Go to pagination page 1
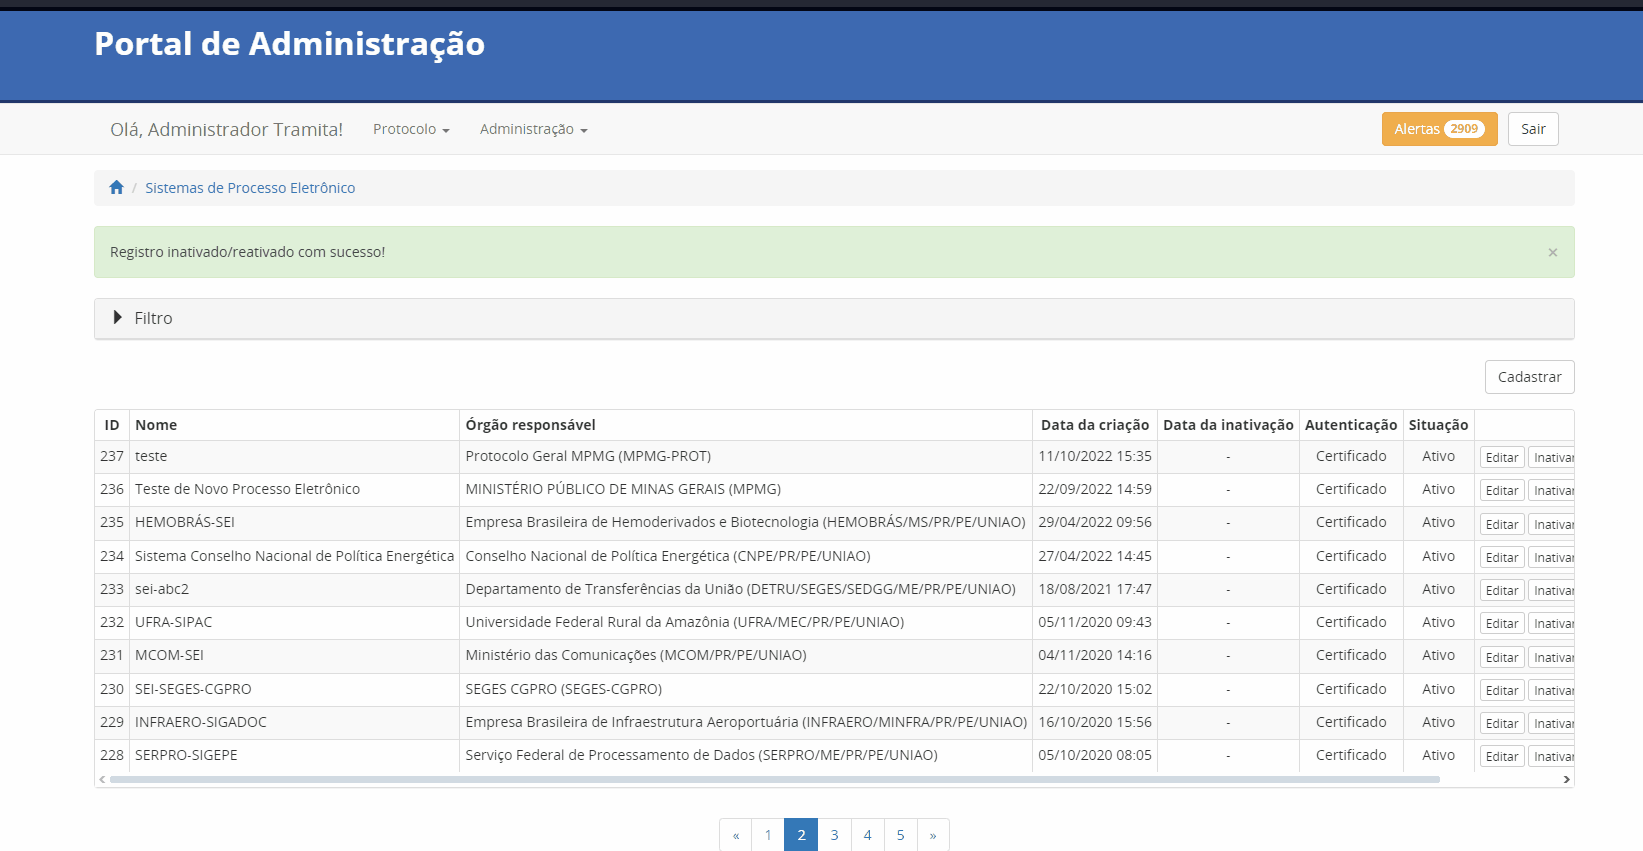This screenshot has height=851, width=1643. 768,835
